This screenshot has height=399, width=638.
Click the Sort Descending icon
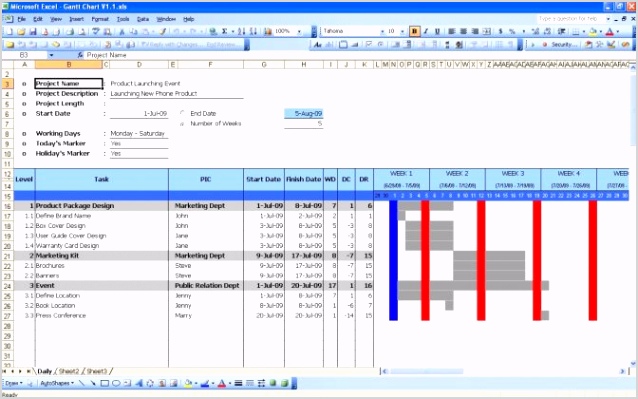pos(253,32)
